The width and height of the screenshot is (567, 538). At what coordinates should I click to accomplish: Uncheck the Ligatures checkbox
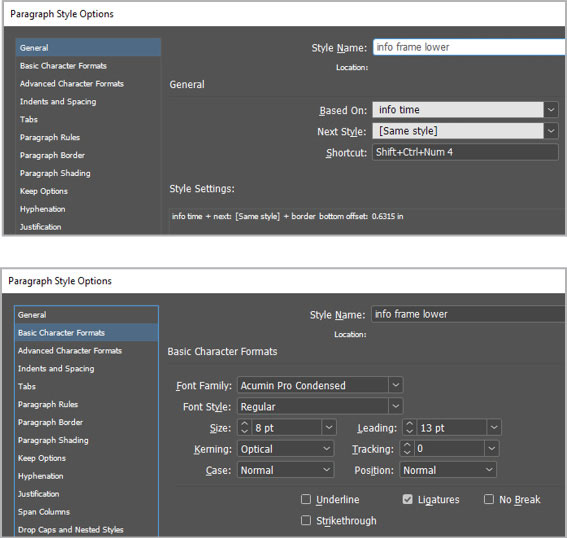408,499
